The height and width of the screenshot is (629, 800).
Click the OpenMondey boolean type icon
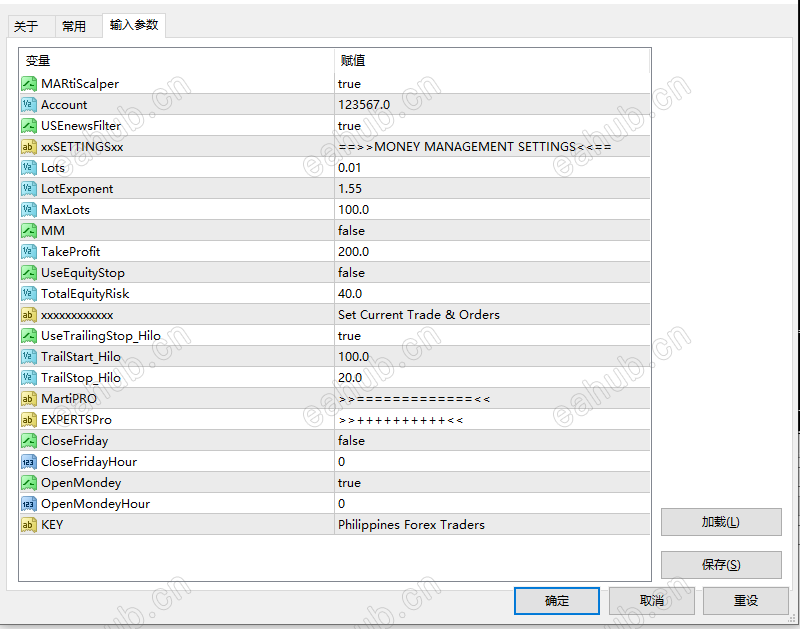click(x=29, y=483)
